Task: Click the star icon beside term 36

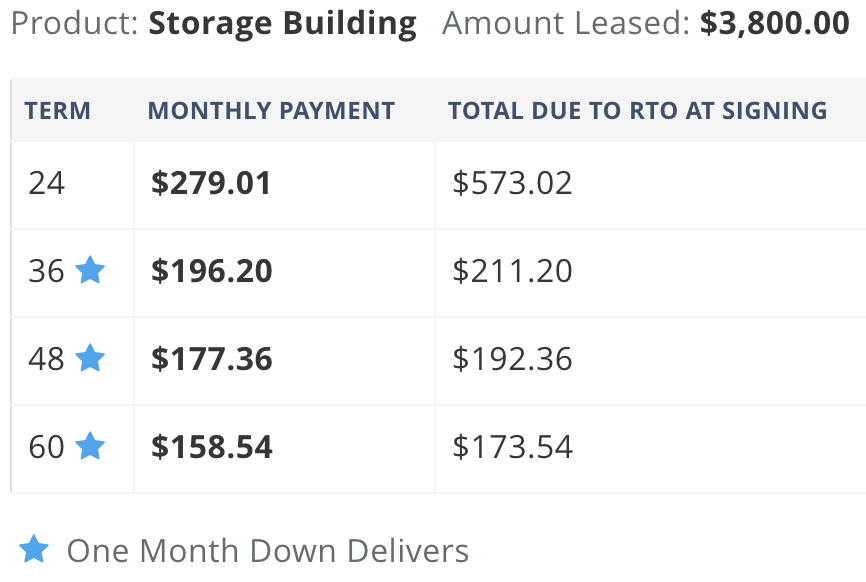Action: tap(90, 270)
